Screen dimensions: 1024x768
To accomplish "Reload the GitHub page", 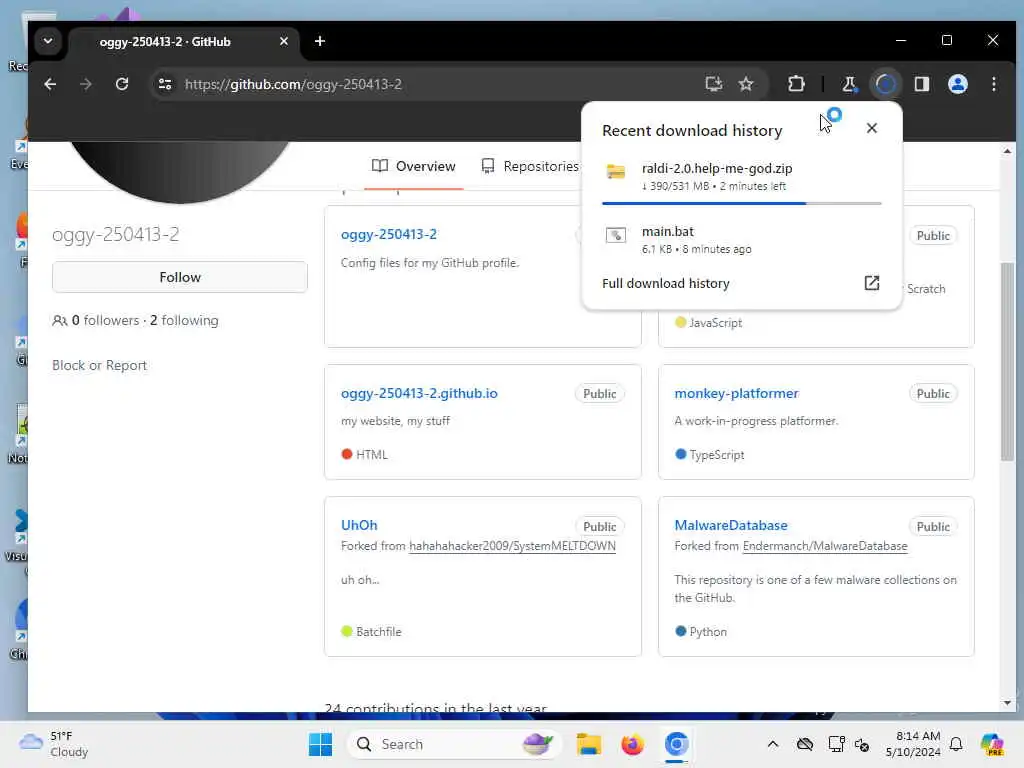I will pyautogui.click(x=121, y=84).
